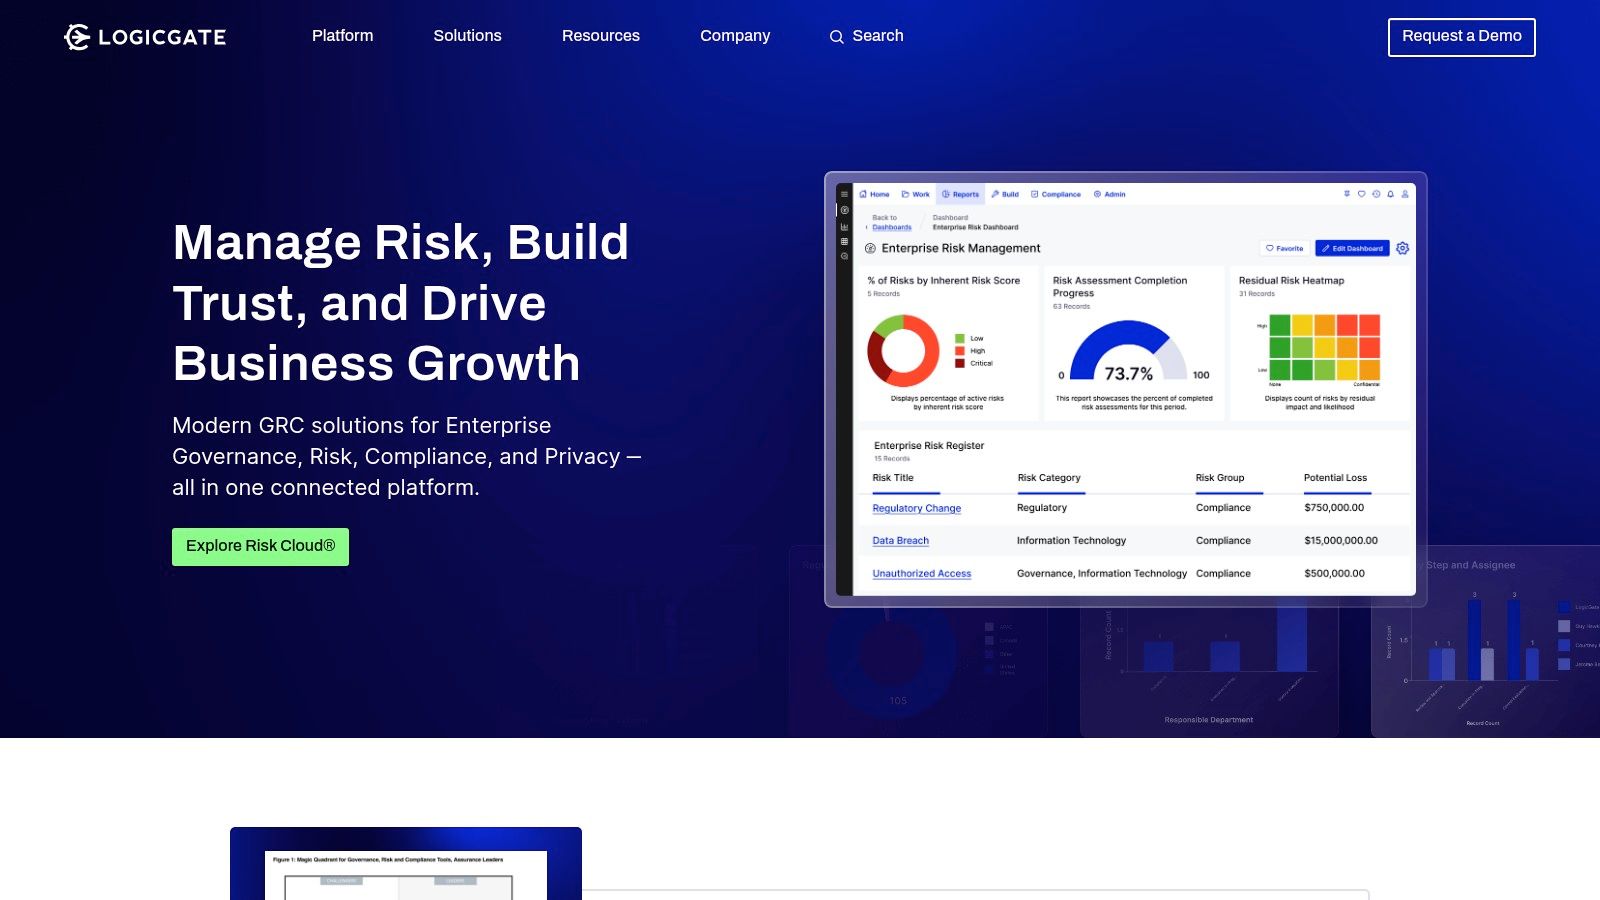
Task: Toggle Favorite on the Enterprise Risk Dashboard
Action: [1285, 248]
